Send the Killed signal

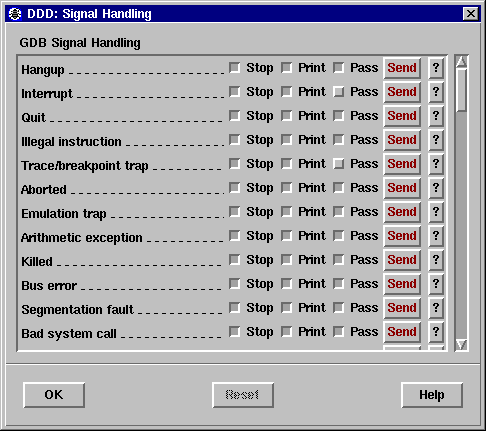click(402, 260)
